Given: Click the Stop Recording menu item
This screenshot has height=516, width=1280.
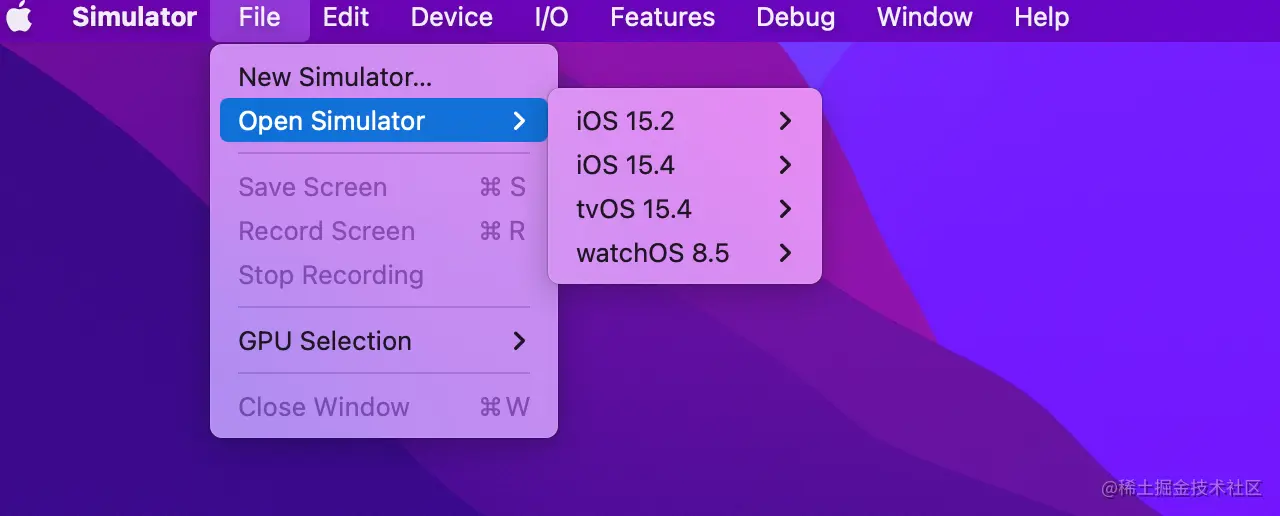Looking at the screenshot, I should pyautogui.click(x=384, y=275).
